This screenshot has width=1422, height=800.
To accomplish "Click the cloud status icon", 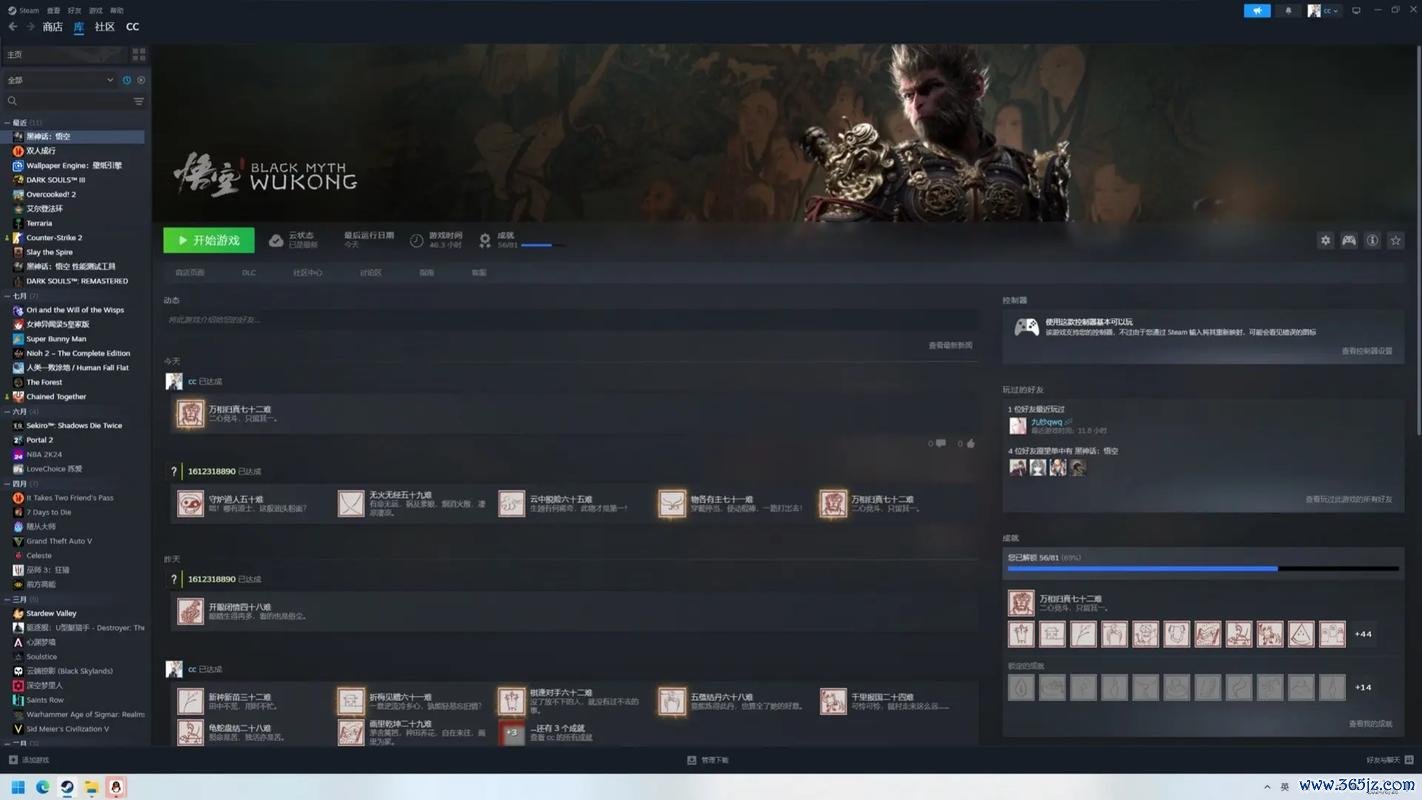I will click(x=276, y=241).
